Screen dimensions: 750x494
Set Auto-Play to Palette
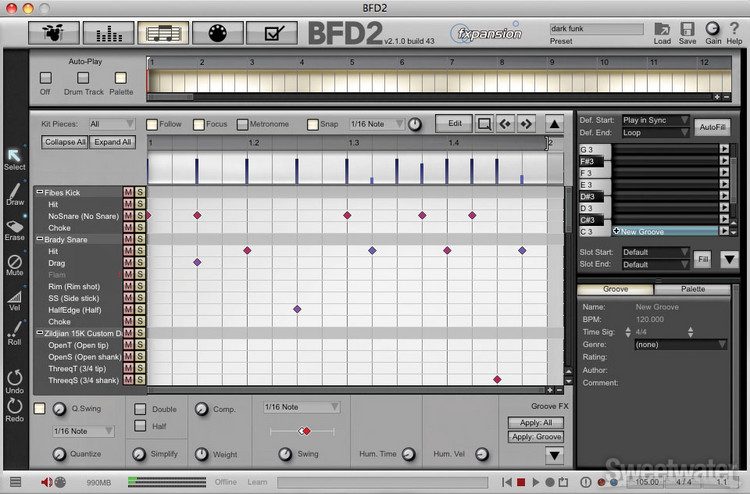(x=121, y=77)
